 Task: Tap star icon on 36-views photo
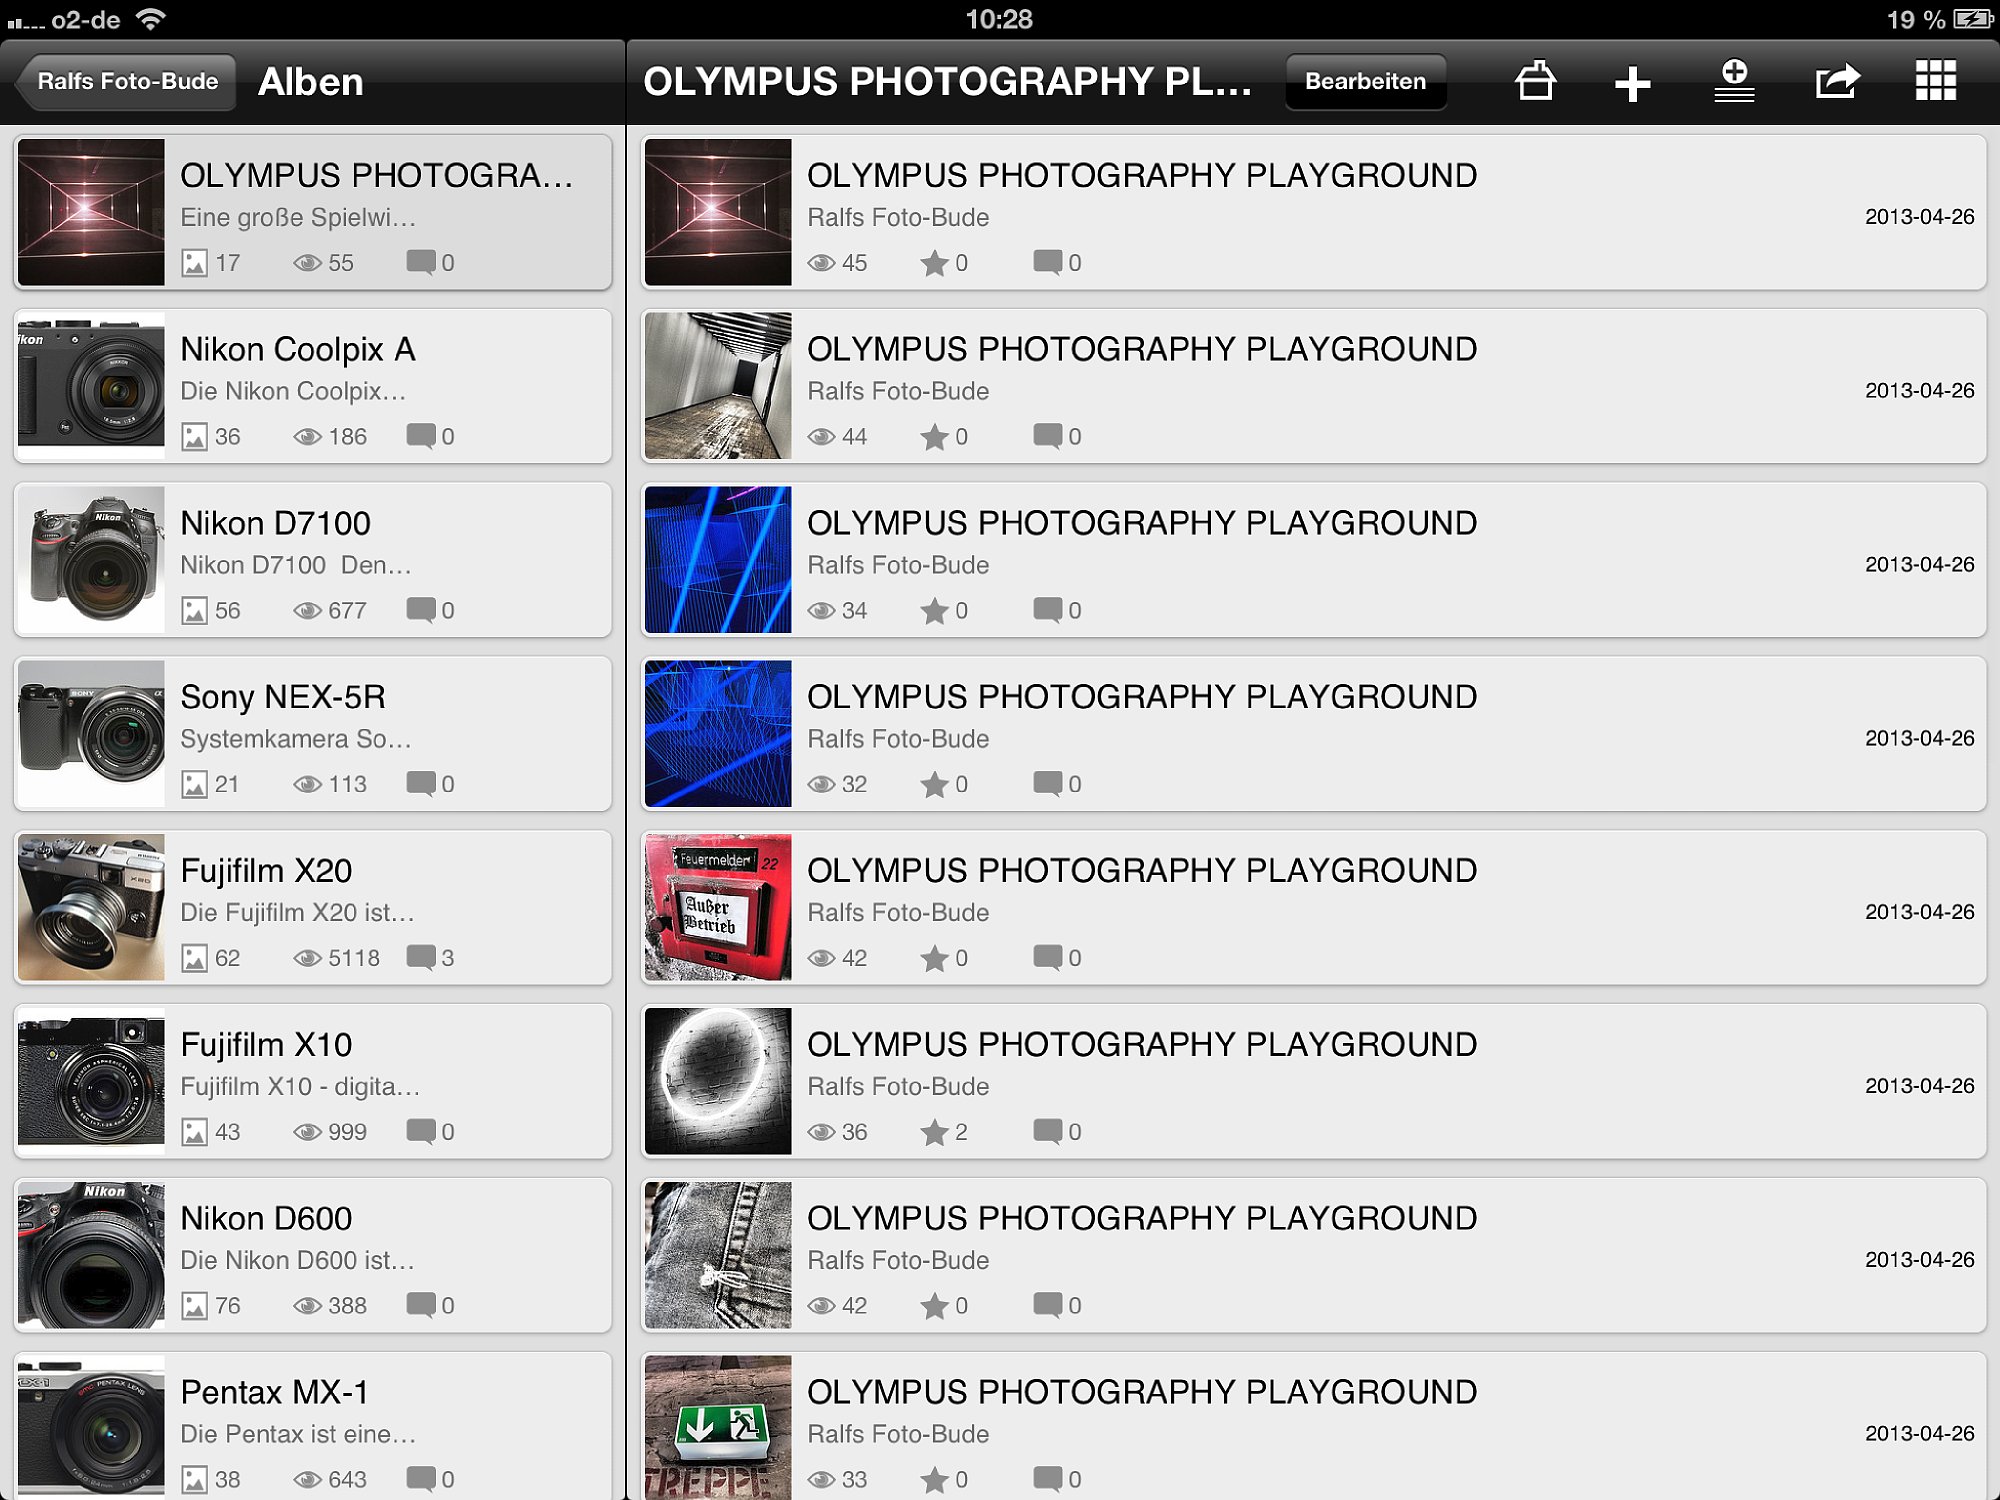[934, 1132]
